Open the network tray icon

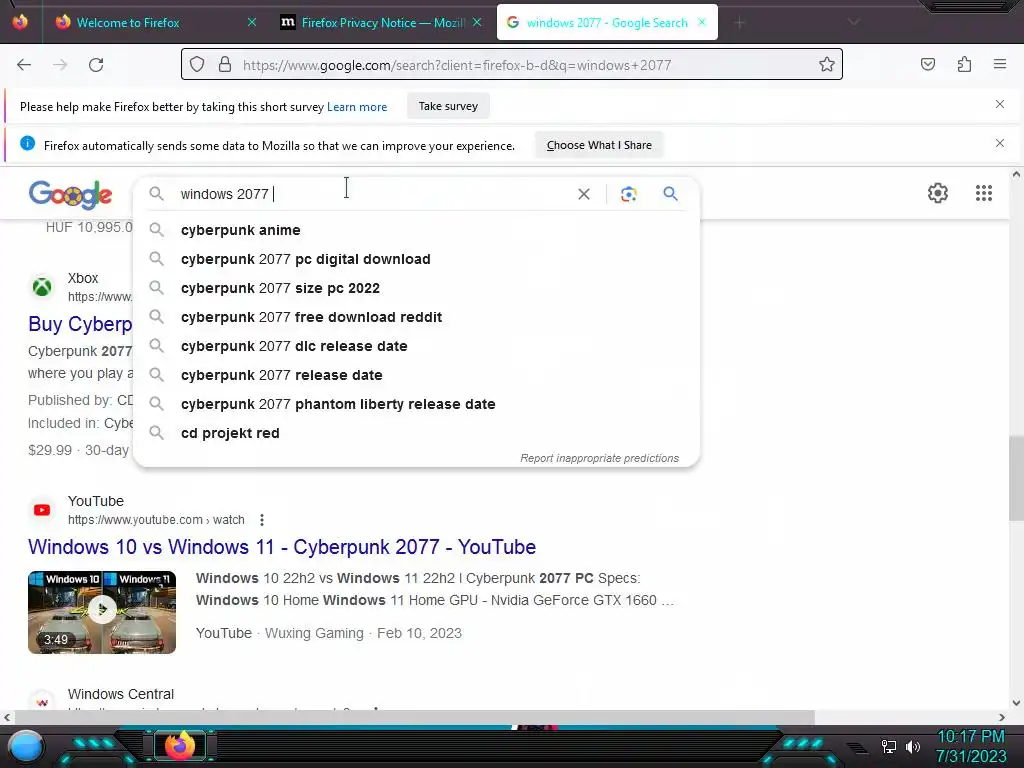pos(889,746)
